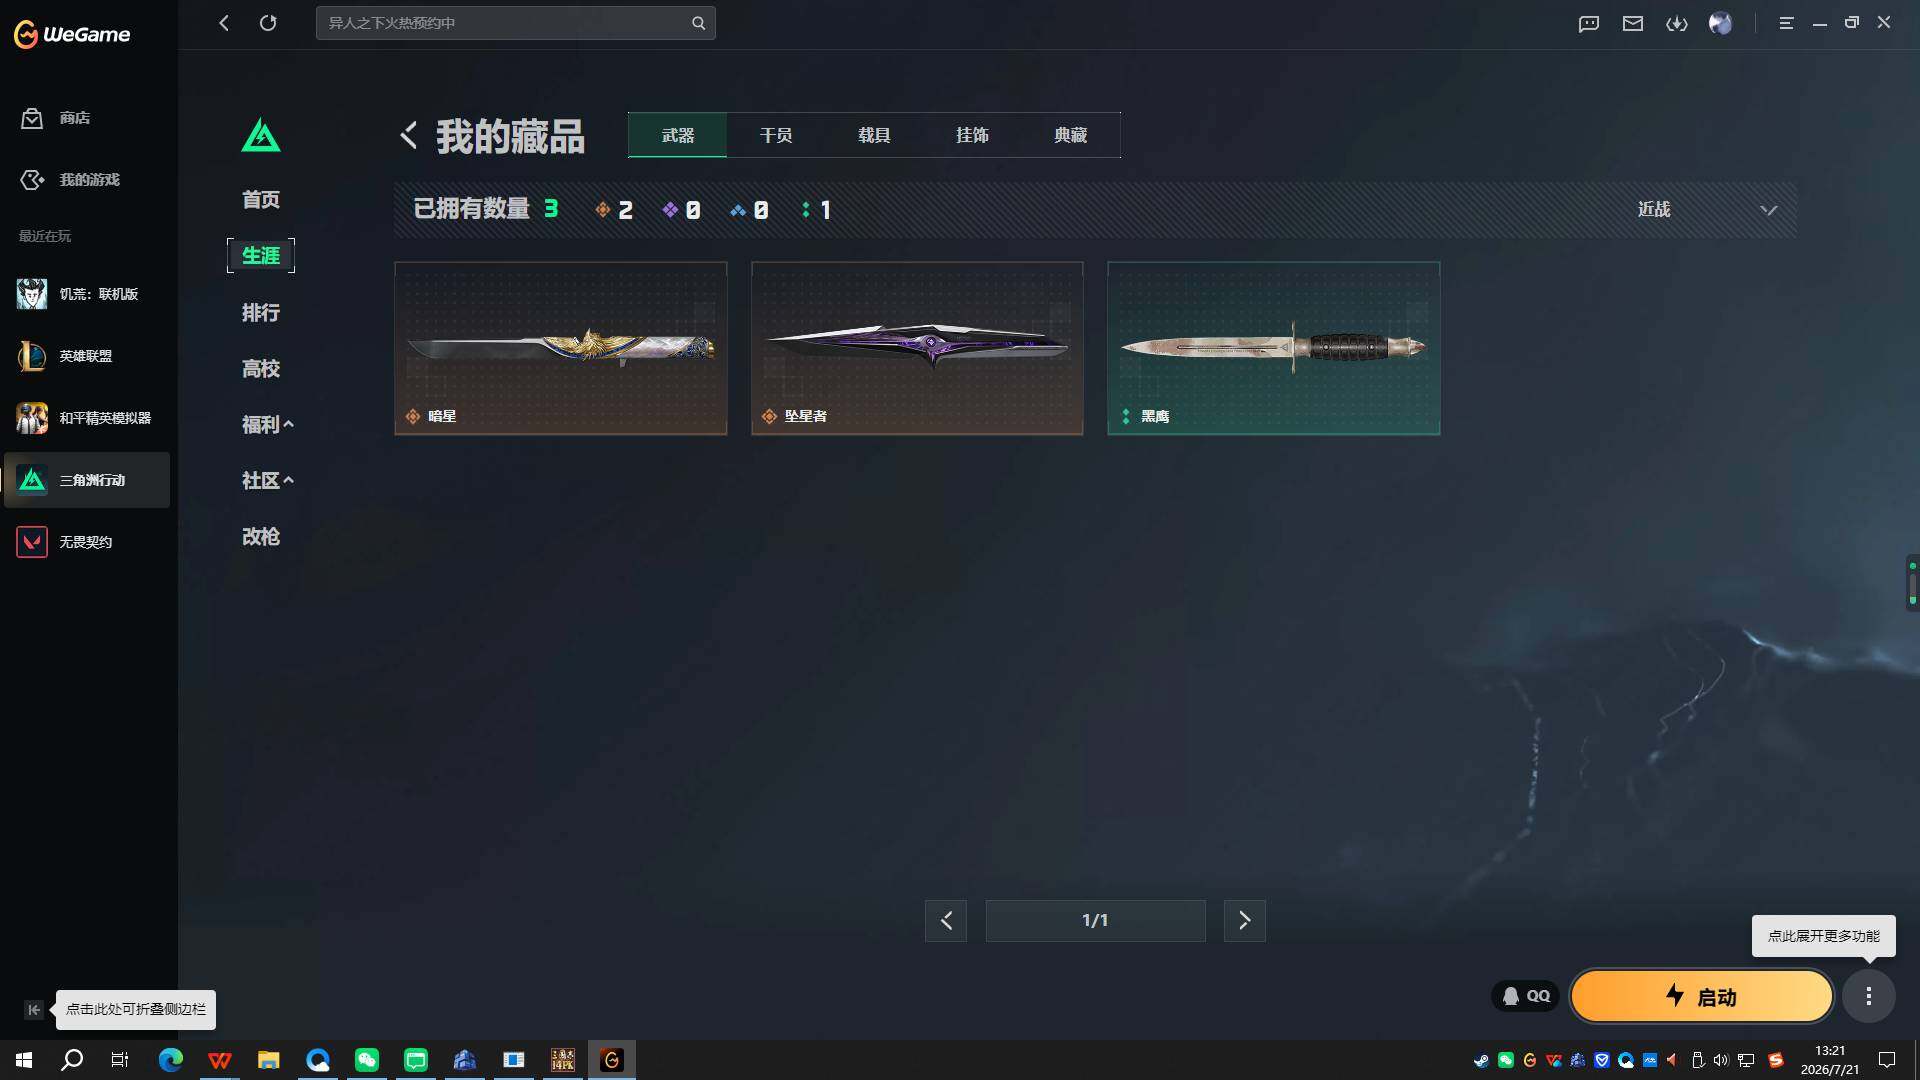Switch to the 典藏 tab

(1070, 135)
